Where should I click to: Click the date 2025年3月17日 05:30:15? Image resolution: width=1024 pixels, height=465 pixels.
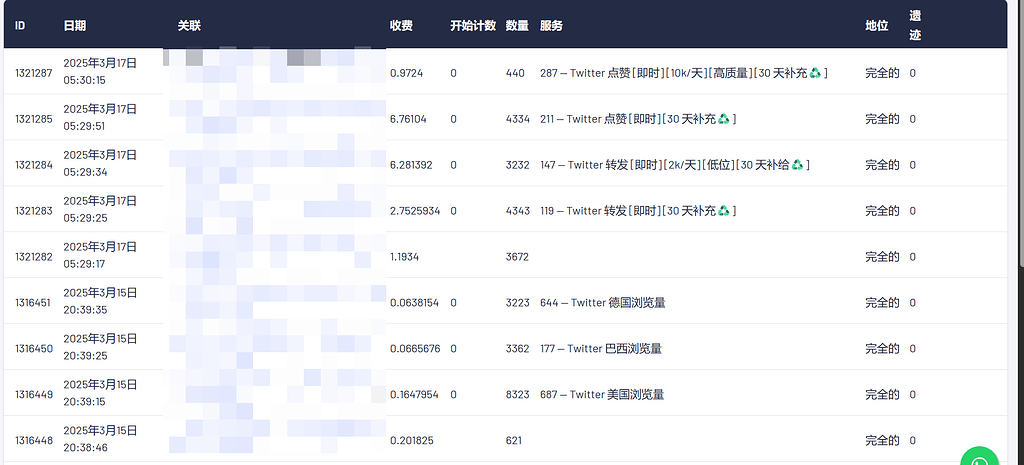[100, 72]
